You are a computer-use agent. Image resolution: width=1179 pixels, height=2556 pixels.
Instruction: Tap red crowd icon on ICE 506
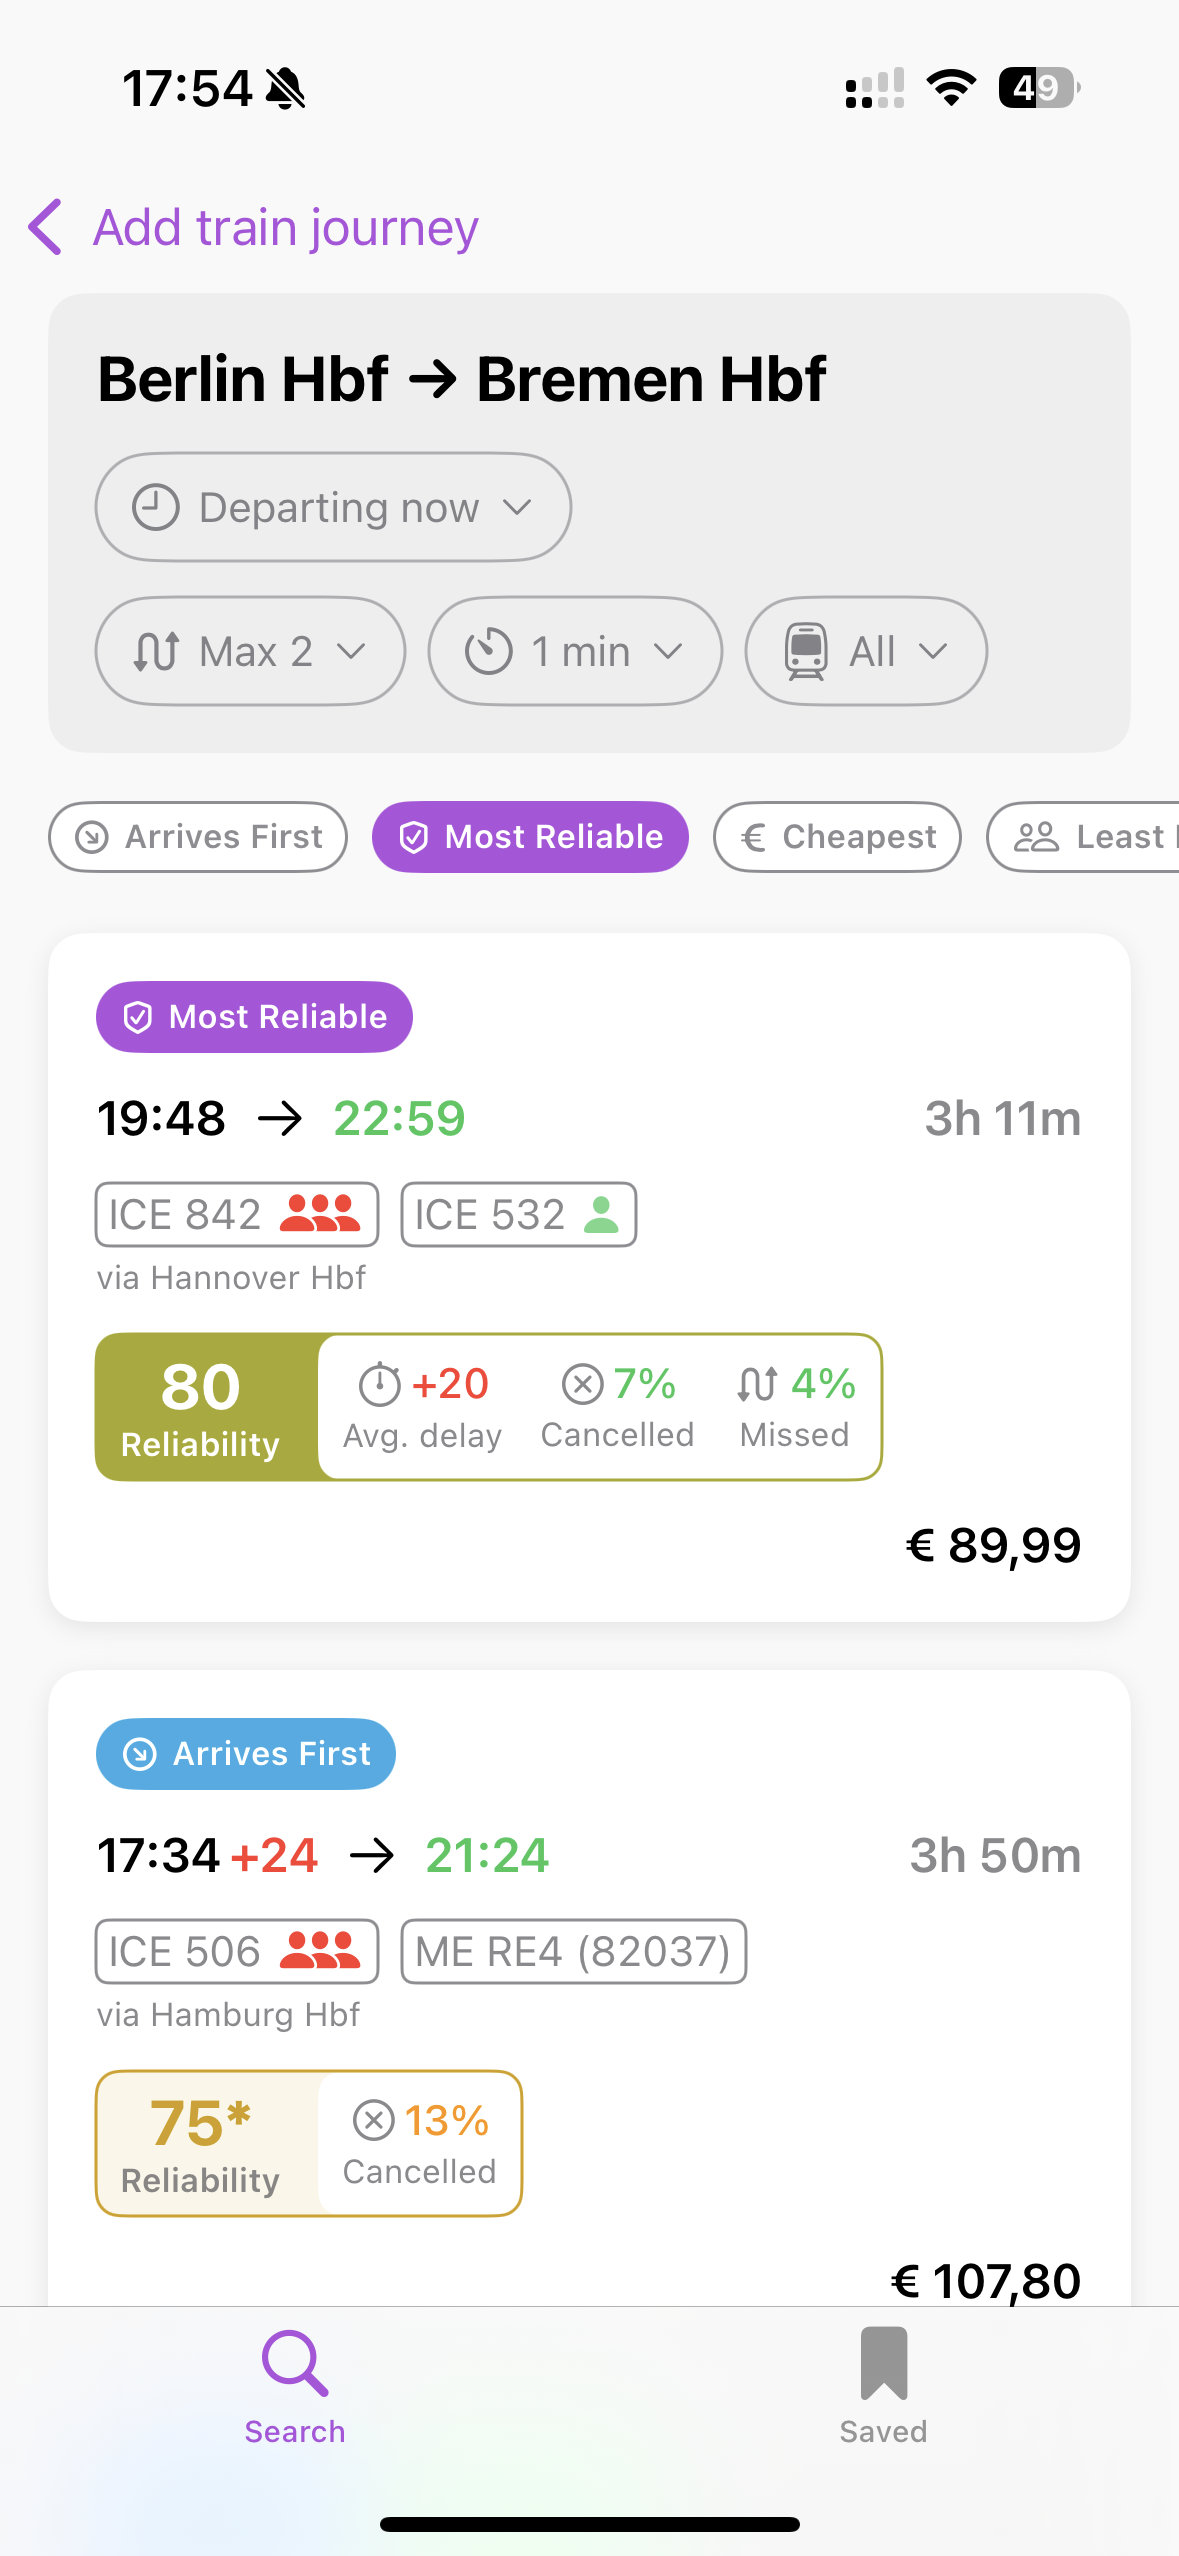click(x=319, y=1950)
